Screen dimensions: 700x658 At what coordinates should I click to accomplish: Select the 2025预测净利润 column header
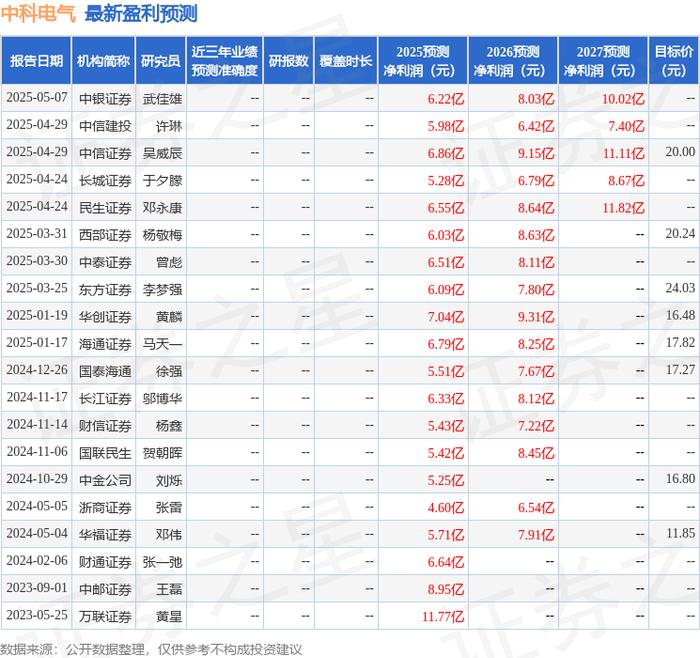(423, 61)
